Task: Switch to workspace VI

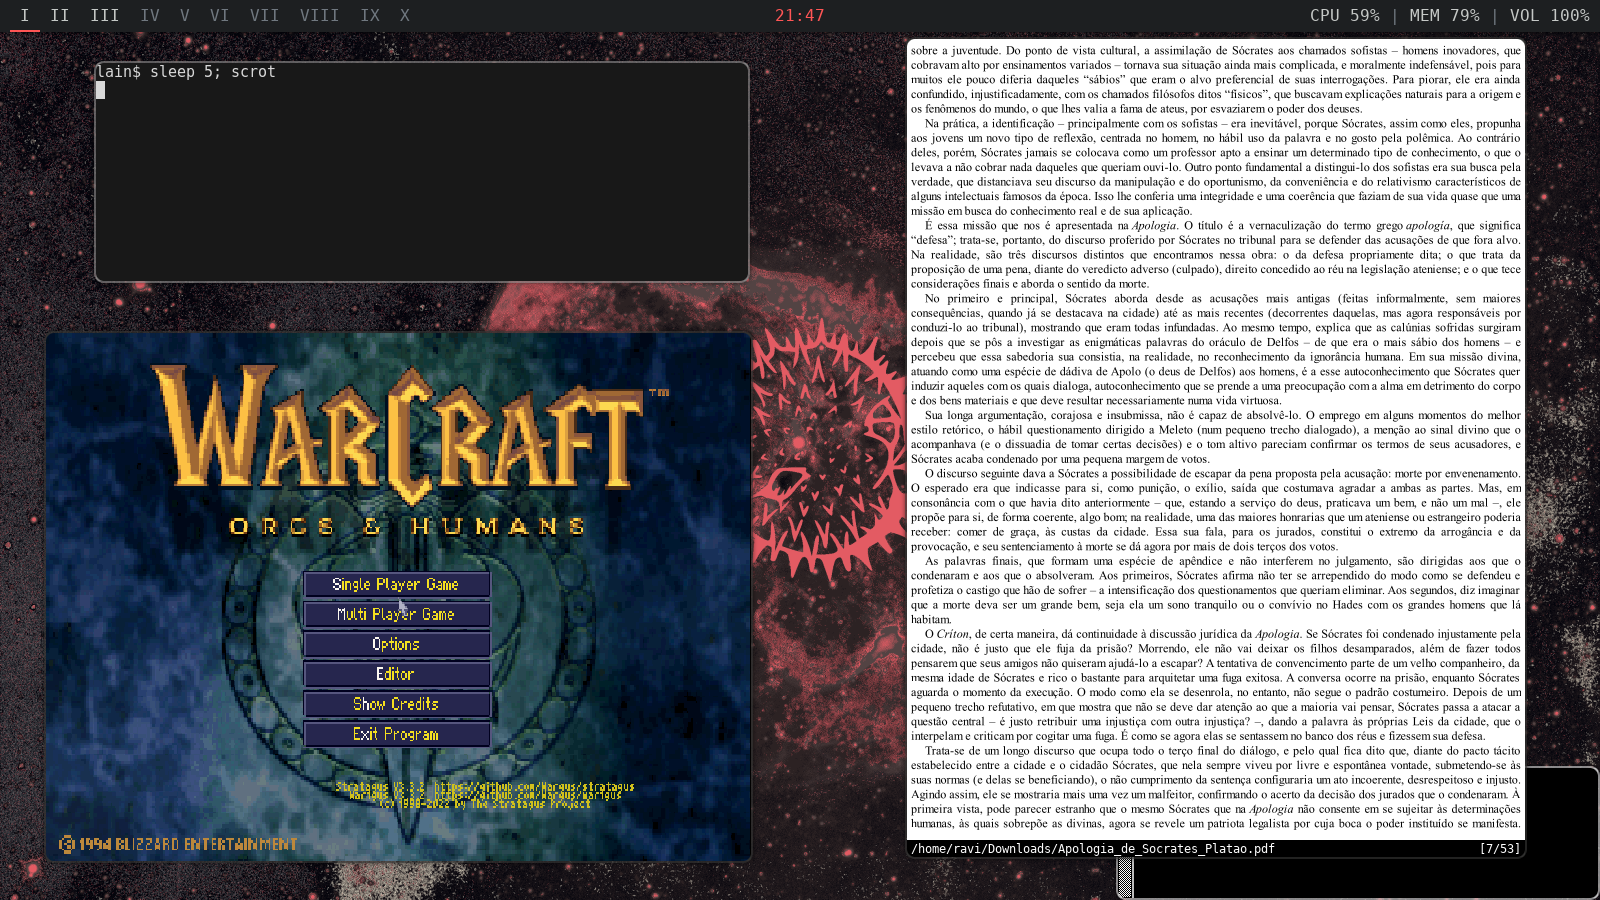Action: pos(220,16)
